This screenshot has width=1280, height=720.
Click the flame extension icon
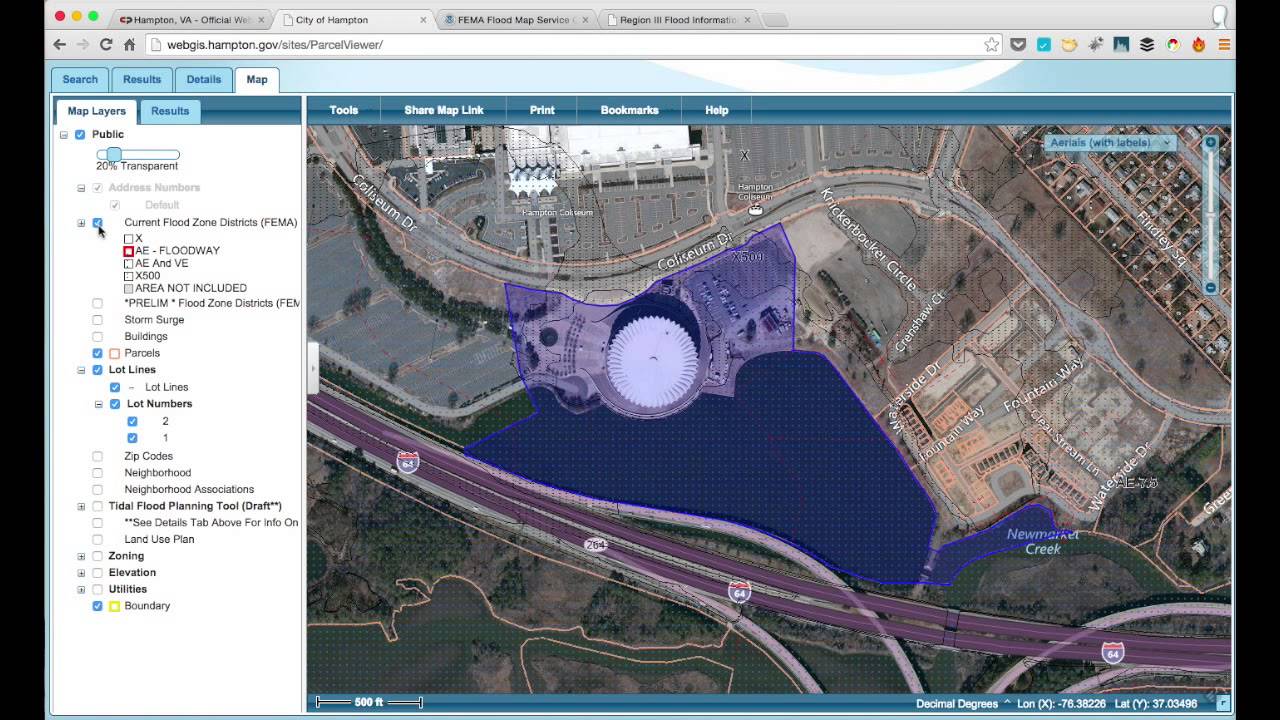pos(1198,45)
